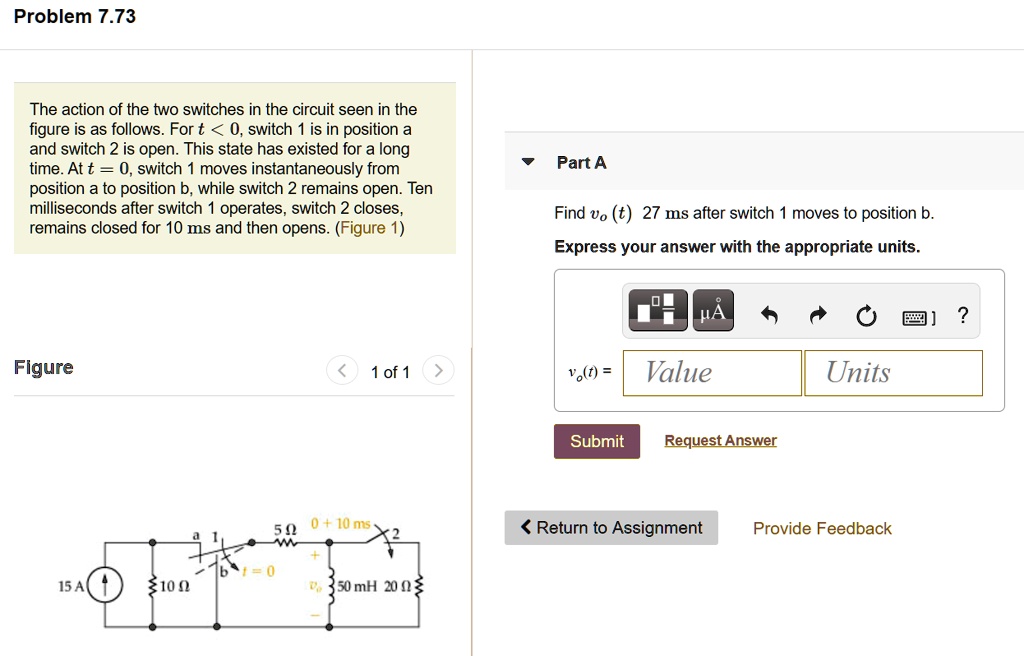Reset the answer box

point(865,313)
